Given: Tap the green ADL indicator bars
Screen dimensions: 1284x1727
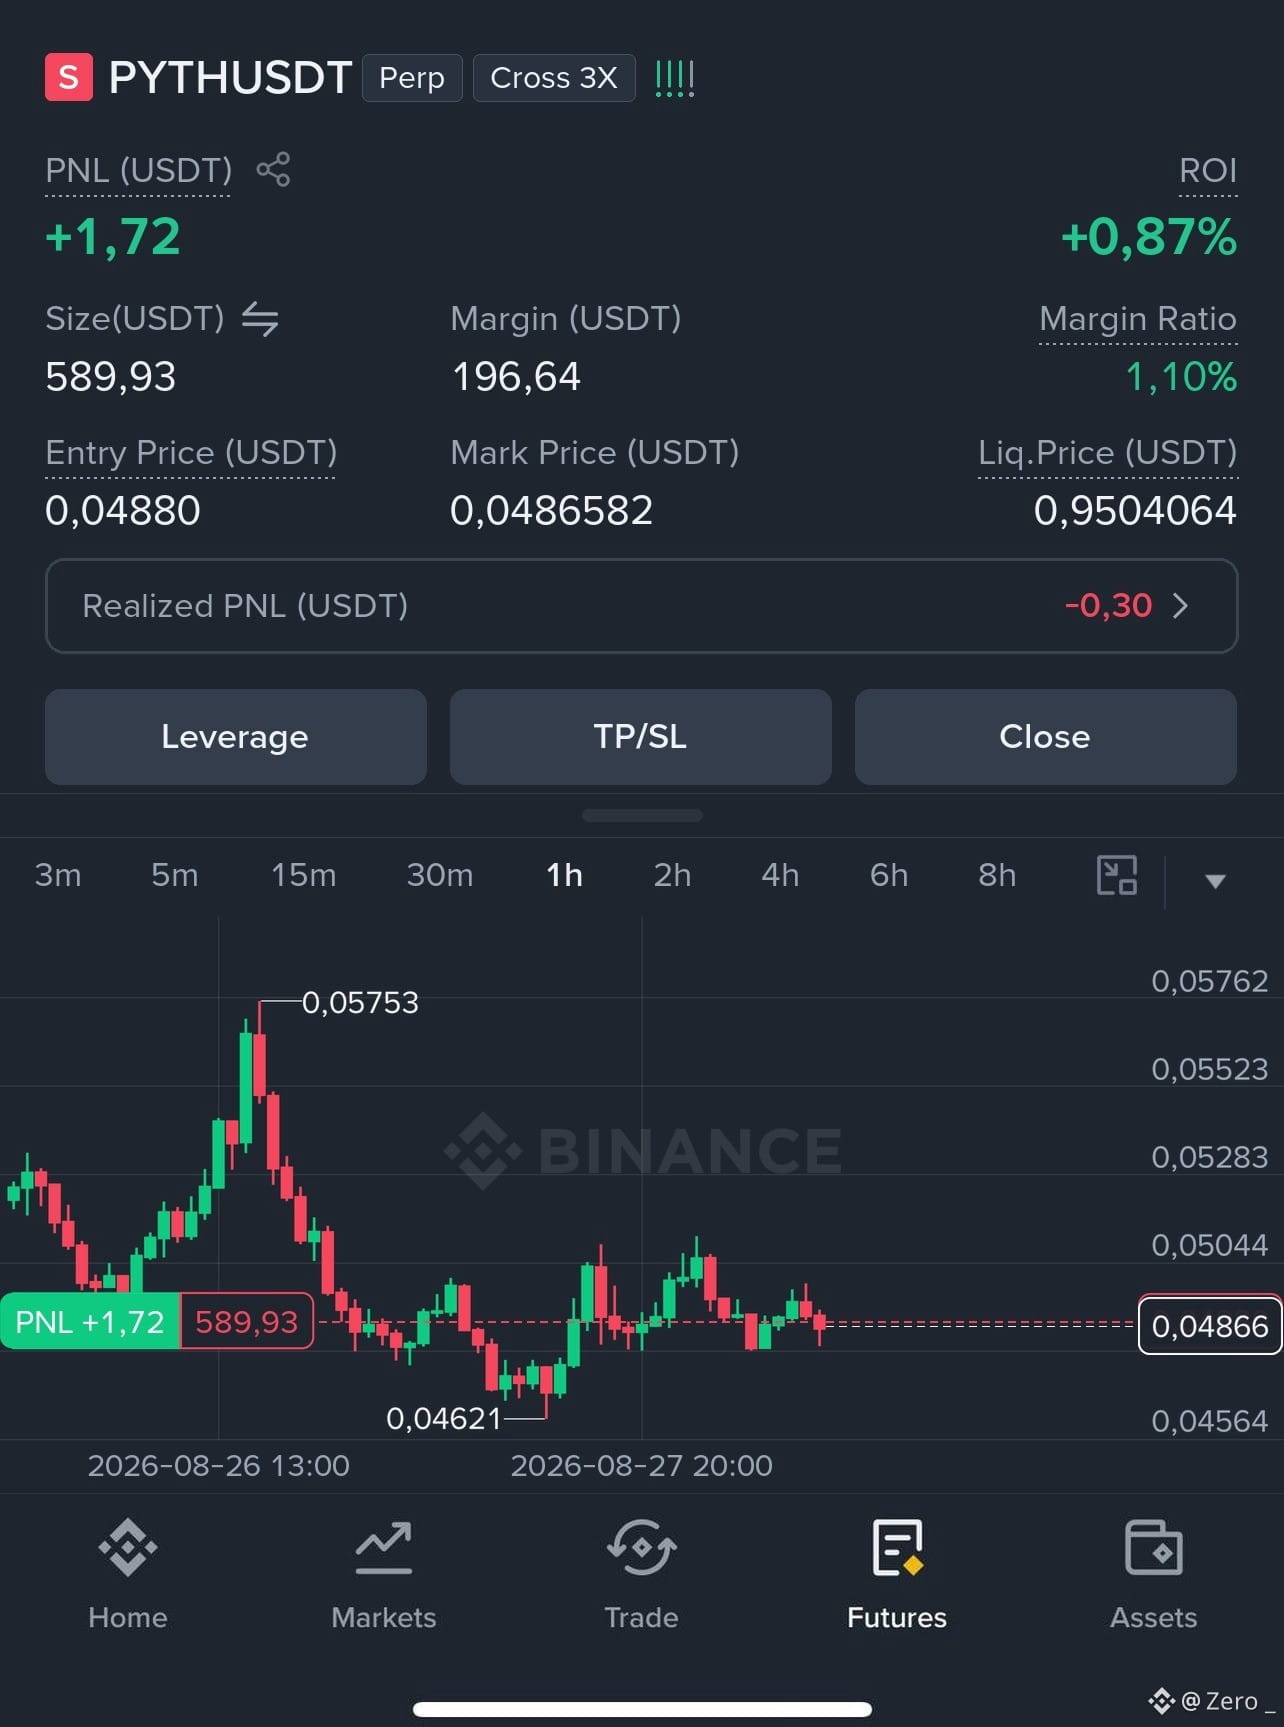Looking at the screenshot, I should coord(674,78).
